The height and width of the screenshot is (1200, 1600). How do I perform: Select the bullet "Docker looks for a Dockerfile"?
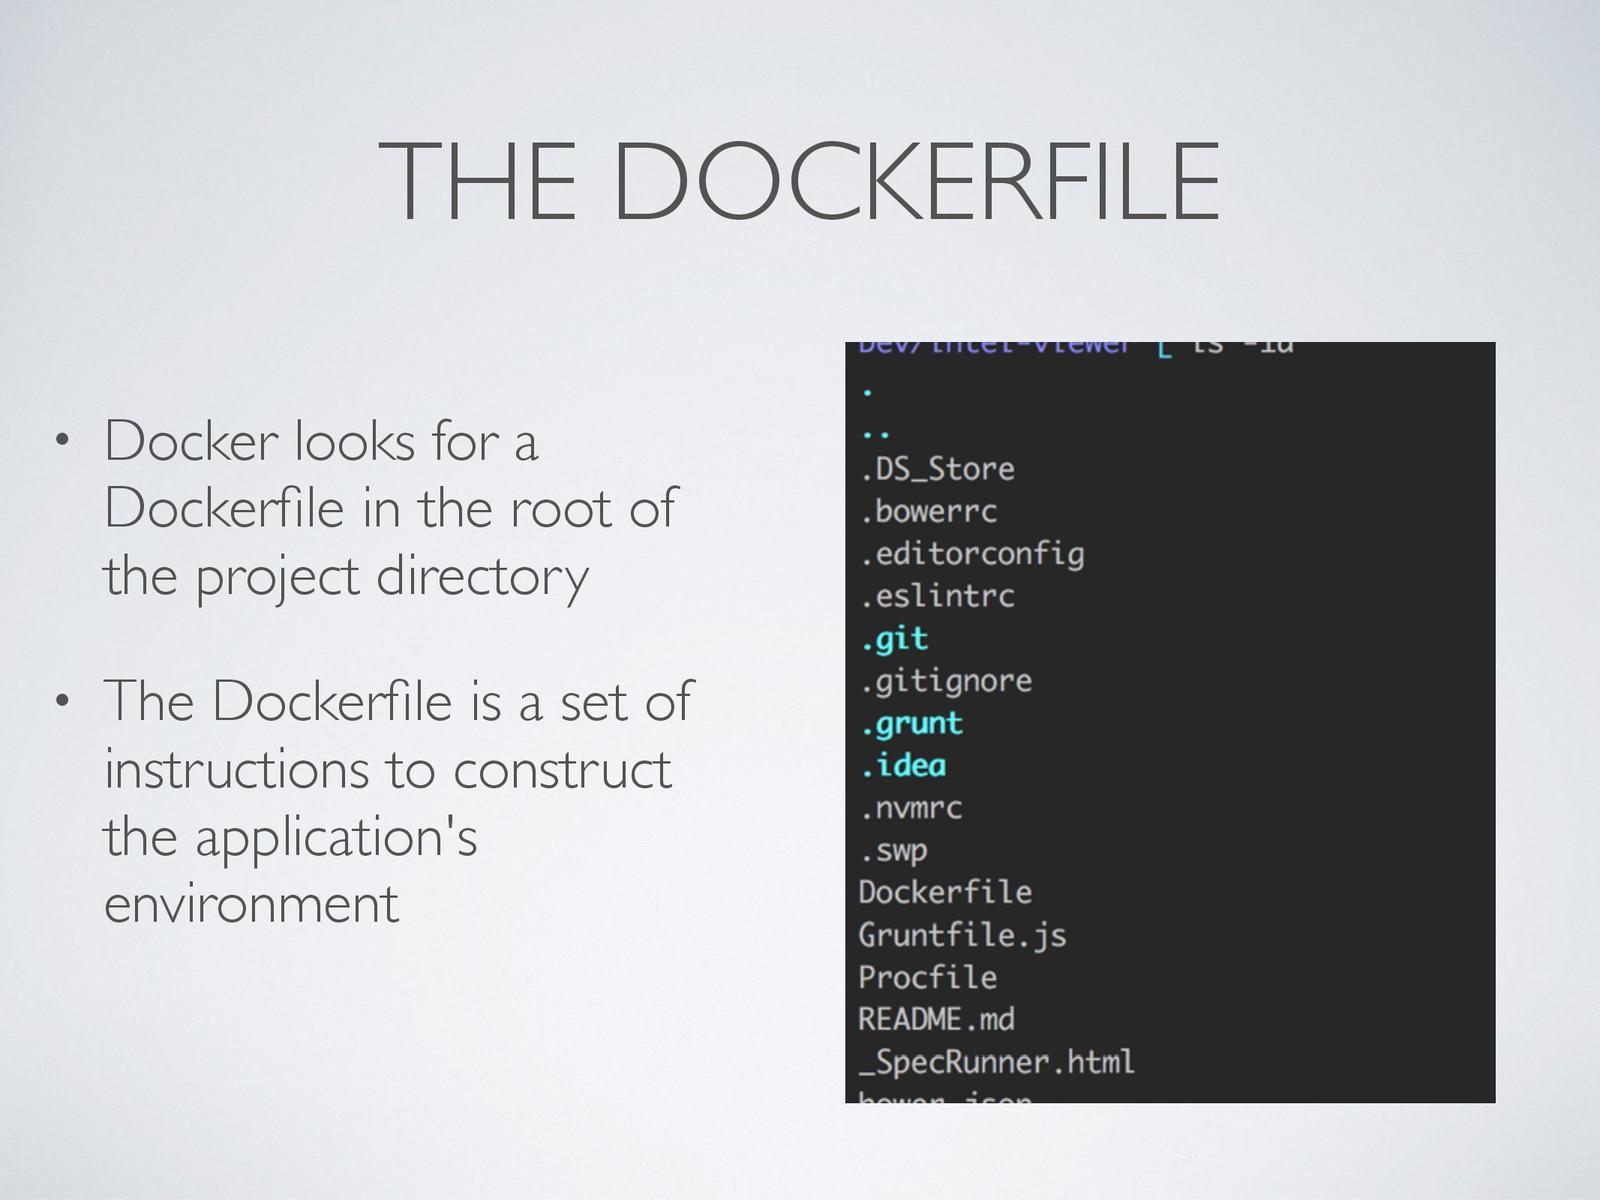[x=390, y=508]
